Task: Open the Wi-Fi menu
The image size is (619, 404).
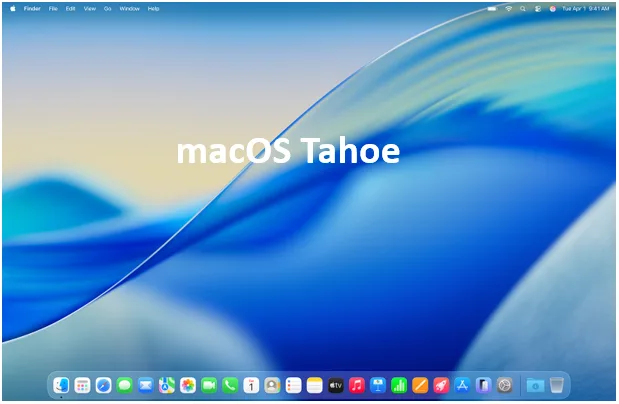Action: click(x=508, y=8)
